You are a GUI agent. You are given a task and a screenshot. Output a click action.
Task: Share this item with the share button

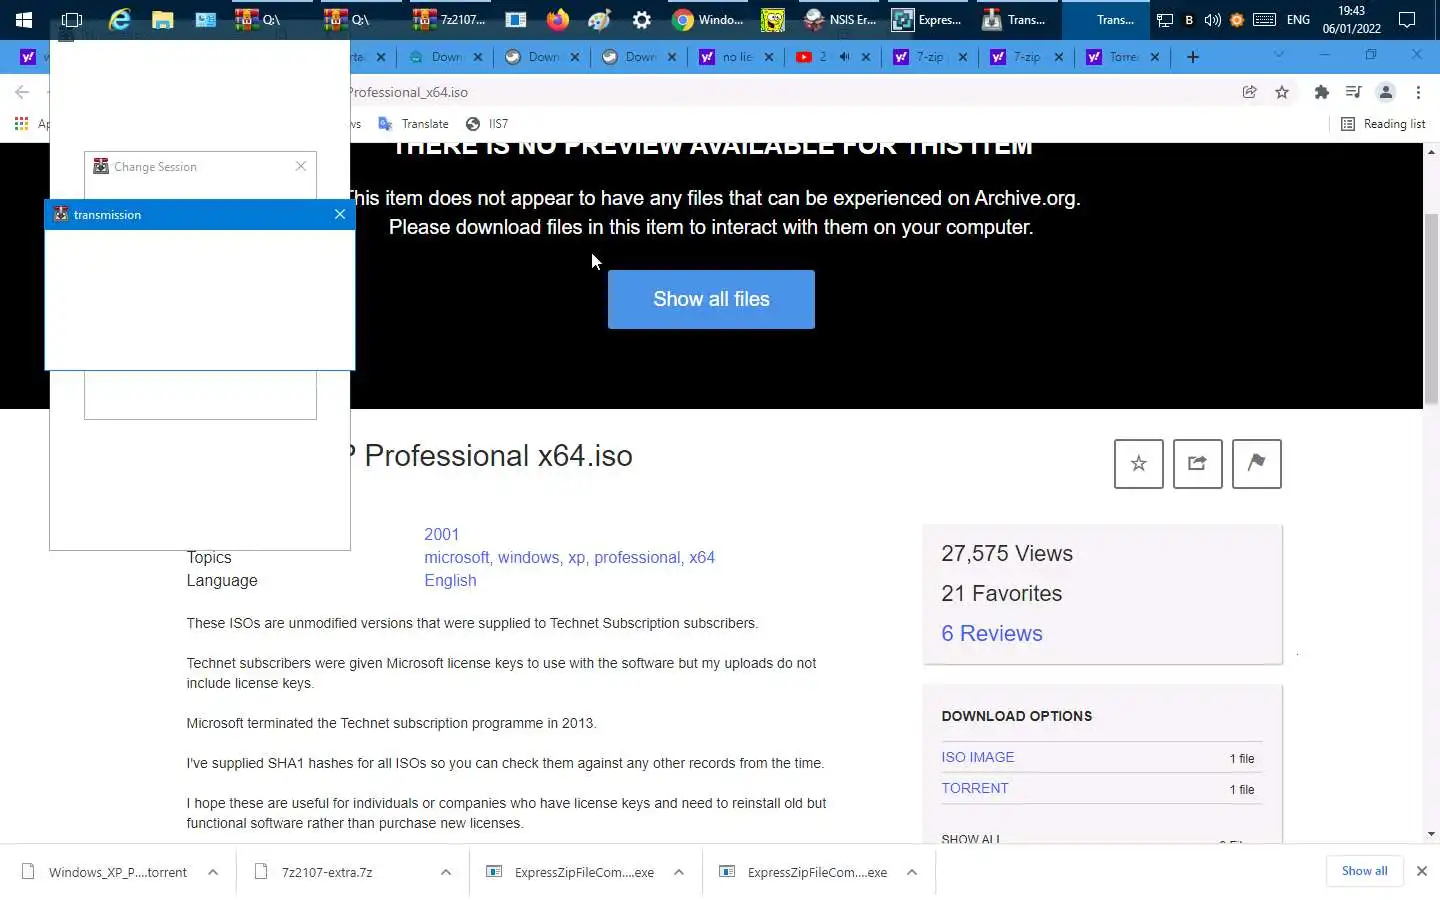click(1198, 464)
